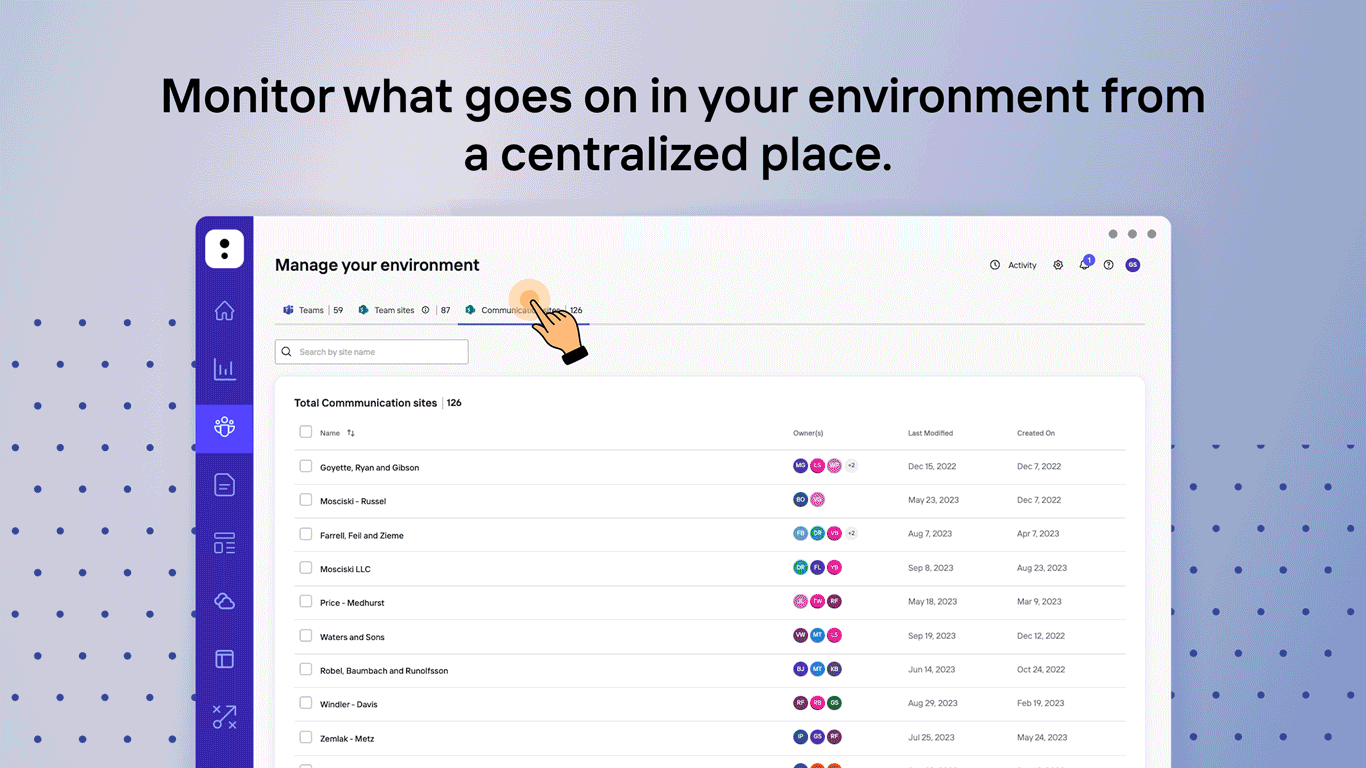The height and width of the screenshot is (768, 1366).
Task: Tick the header checkbox to select all sites
Action: pos(305,432)
